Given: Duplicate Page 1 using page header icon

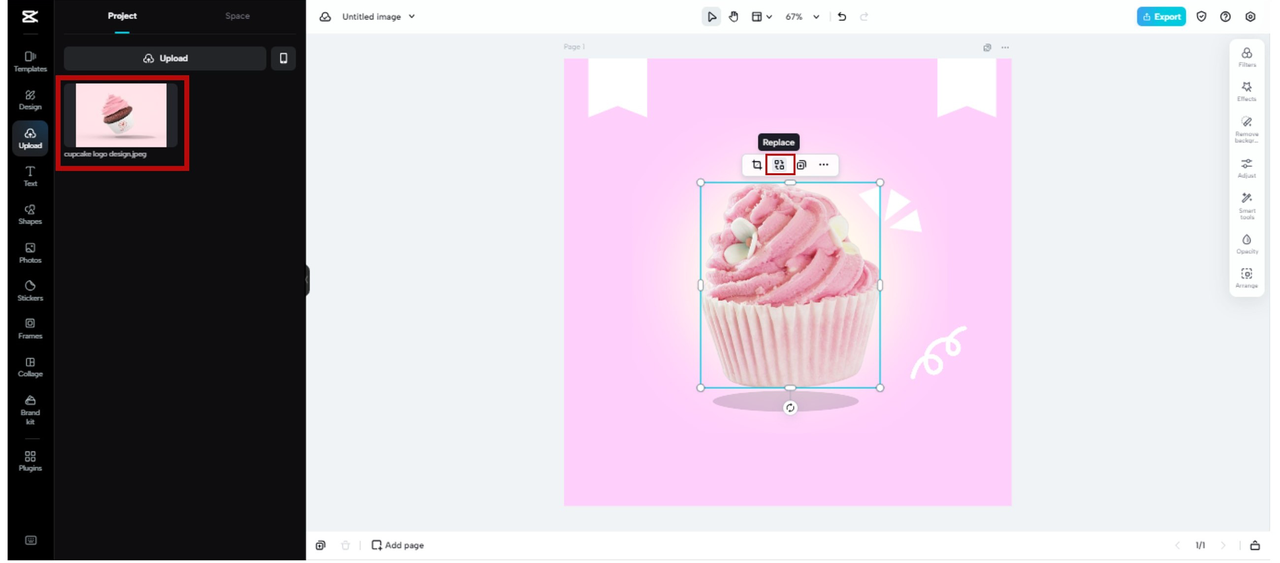Looking at the screenshot, I should point(987,47).
